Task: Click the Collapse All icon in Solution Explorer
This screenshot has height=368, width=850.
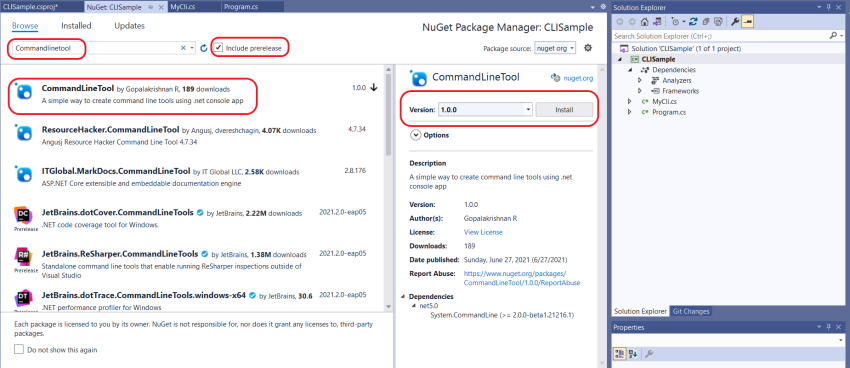Action: (x=706, y=22)
